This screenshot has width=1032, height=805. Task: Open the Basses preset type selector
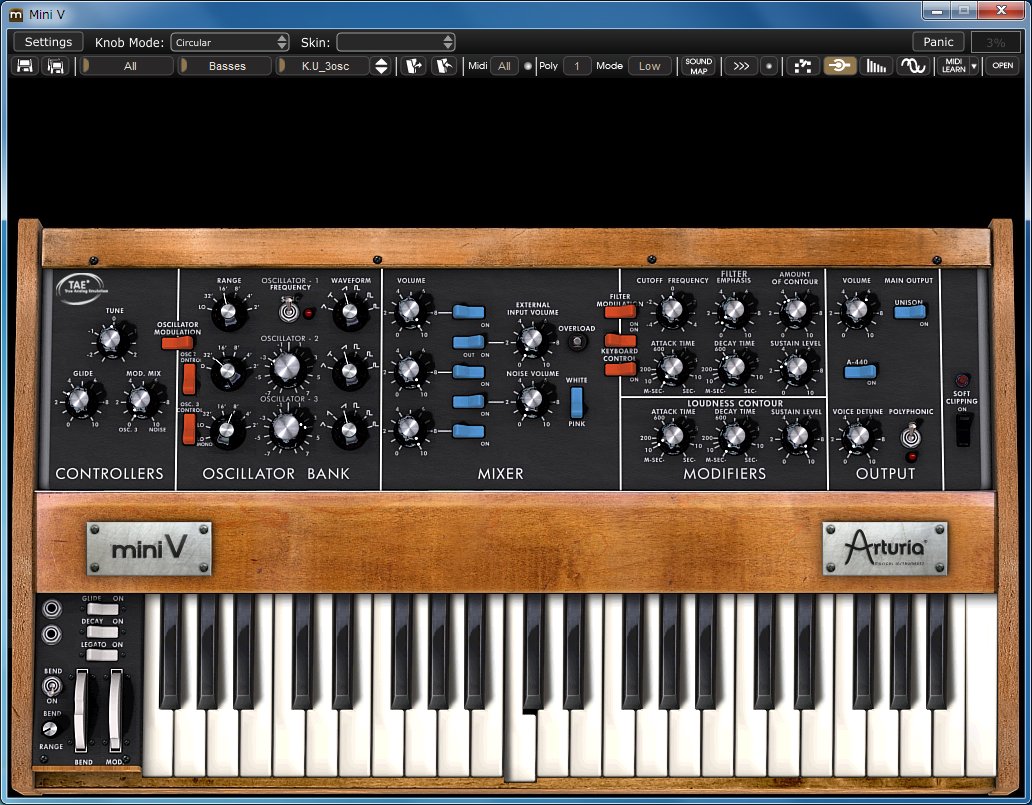(x=225, y=66)
